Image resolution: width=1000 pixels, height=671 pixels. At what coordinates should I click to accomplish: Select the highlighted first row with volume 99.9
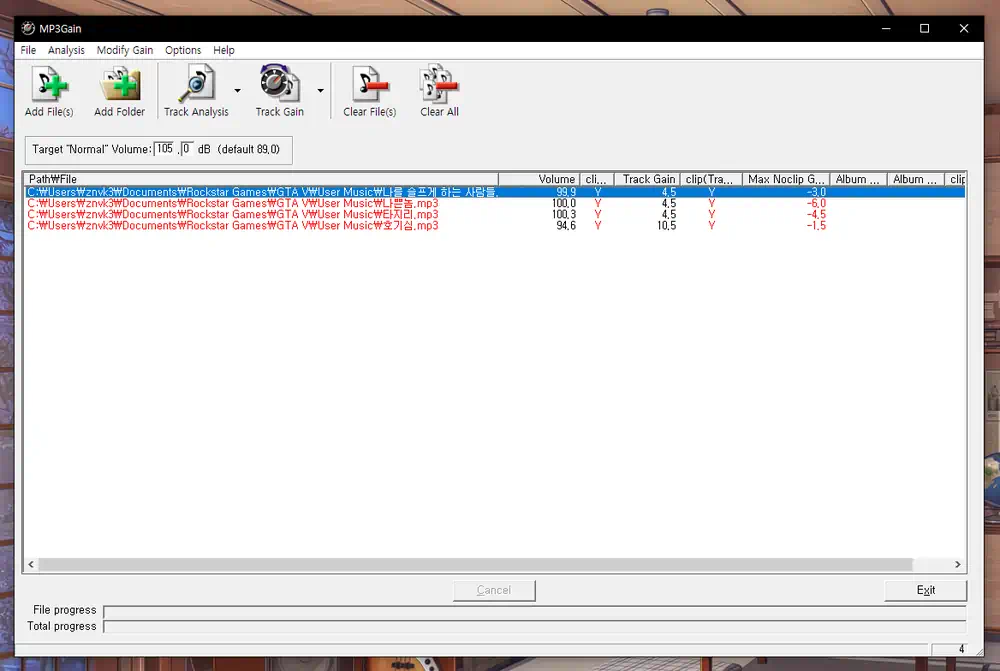pyautogui.click(x=495, y=192)
